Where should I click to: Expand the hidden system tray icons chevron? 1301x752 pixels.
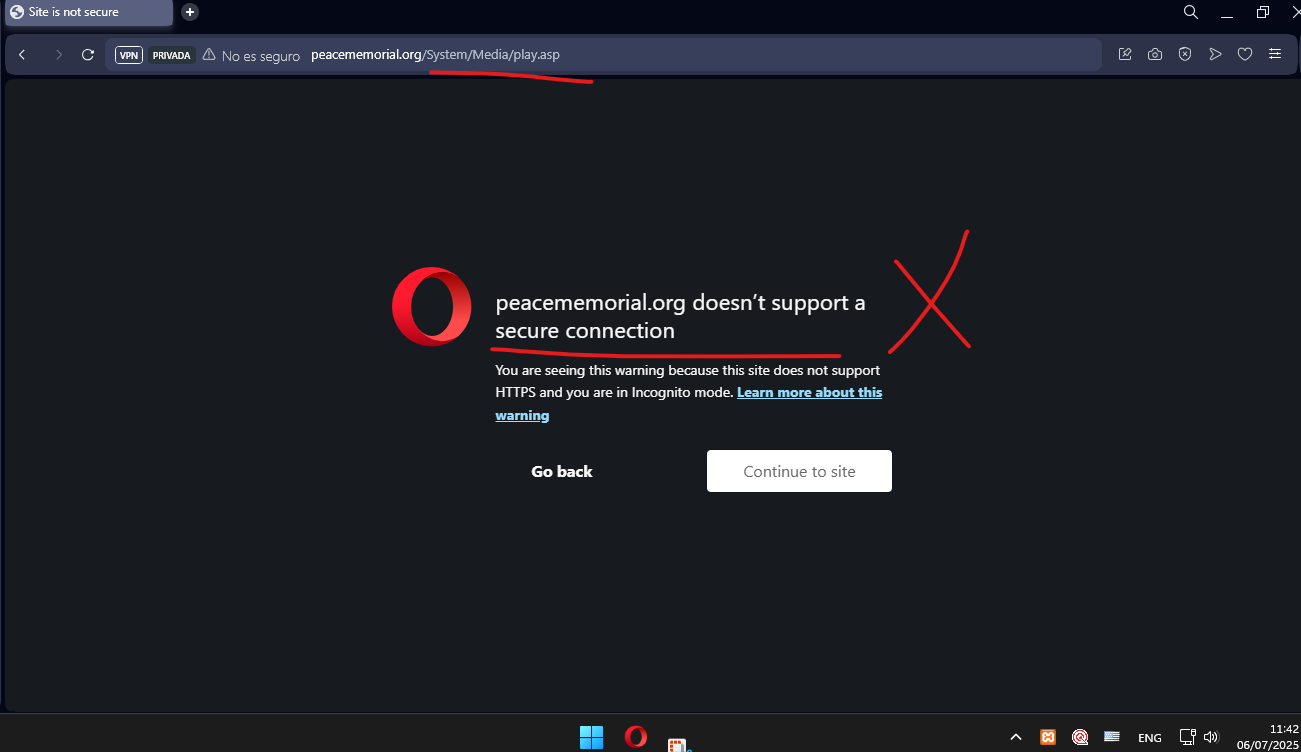(1016, 737)
